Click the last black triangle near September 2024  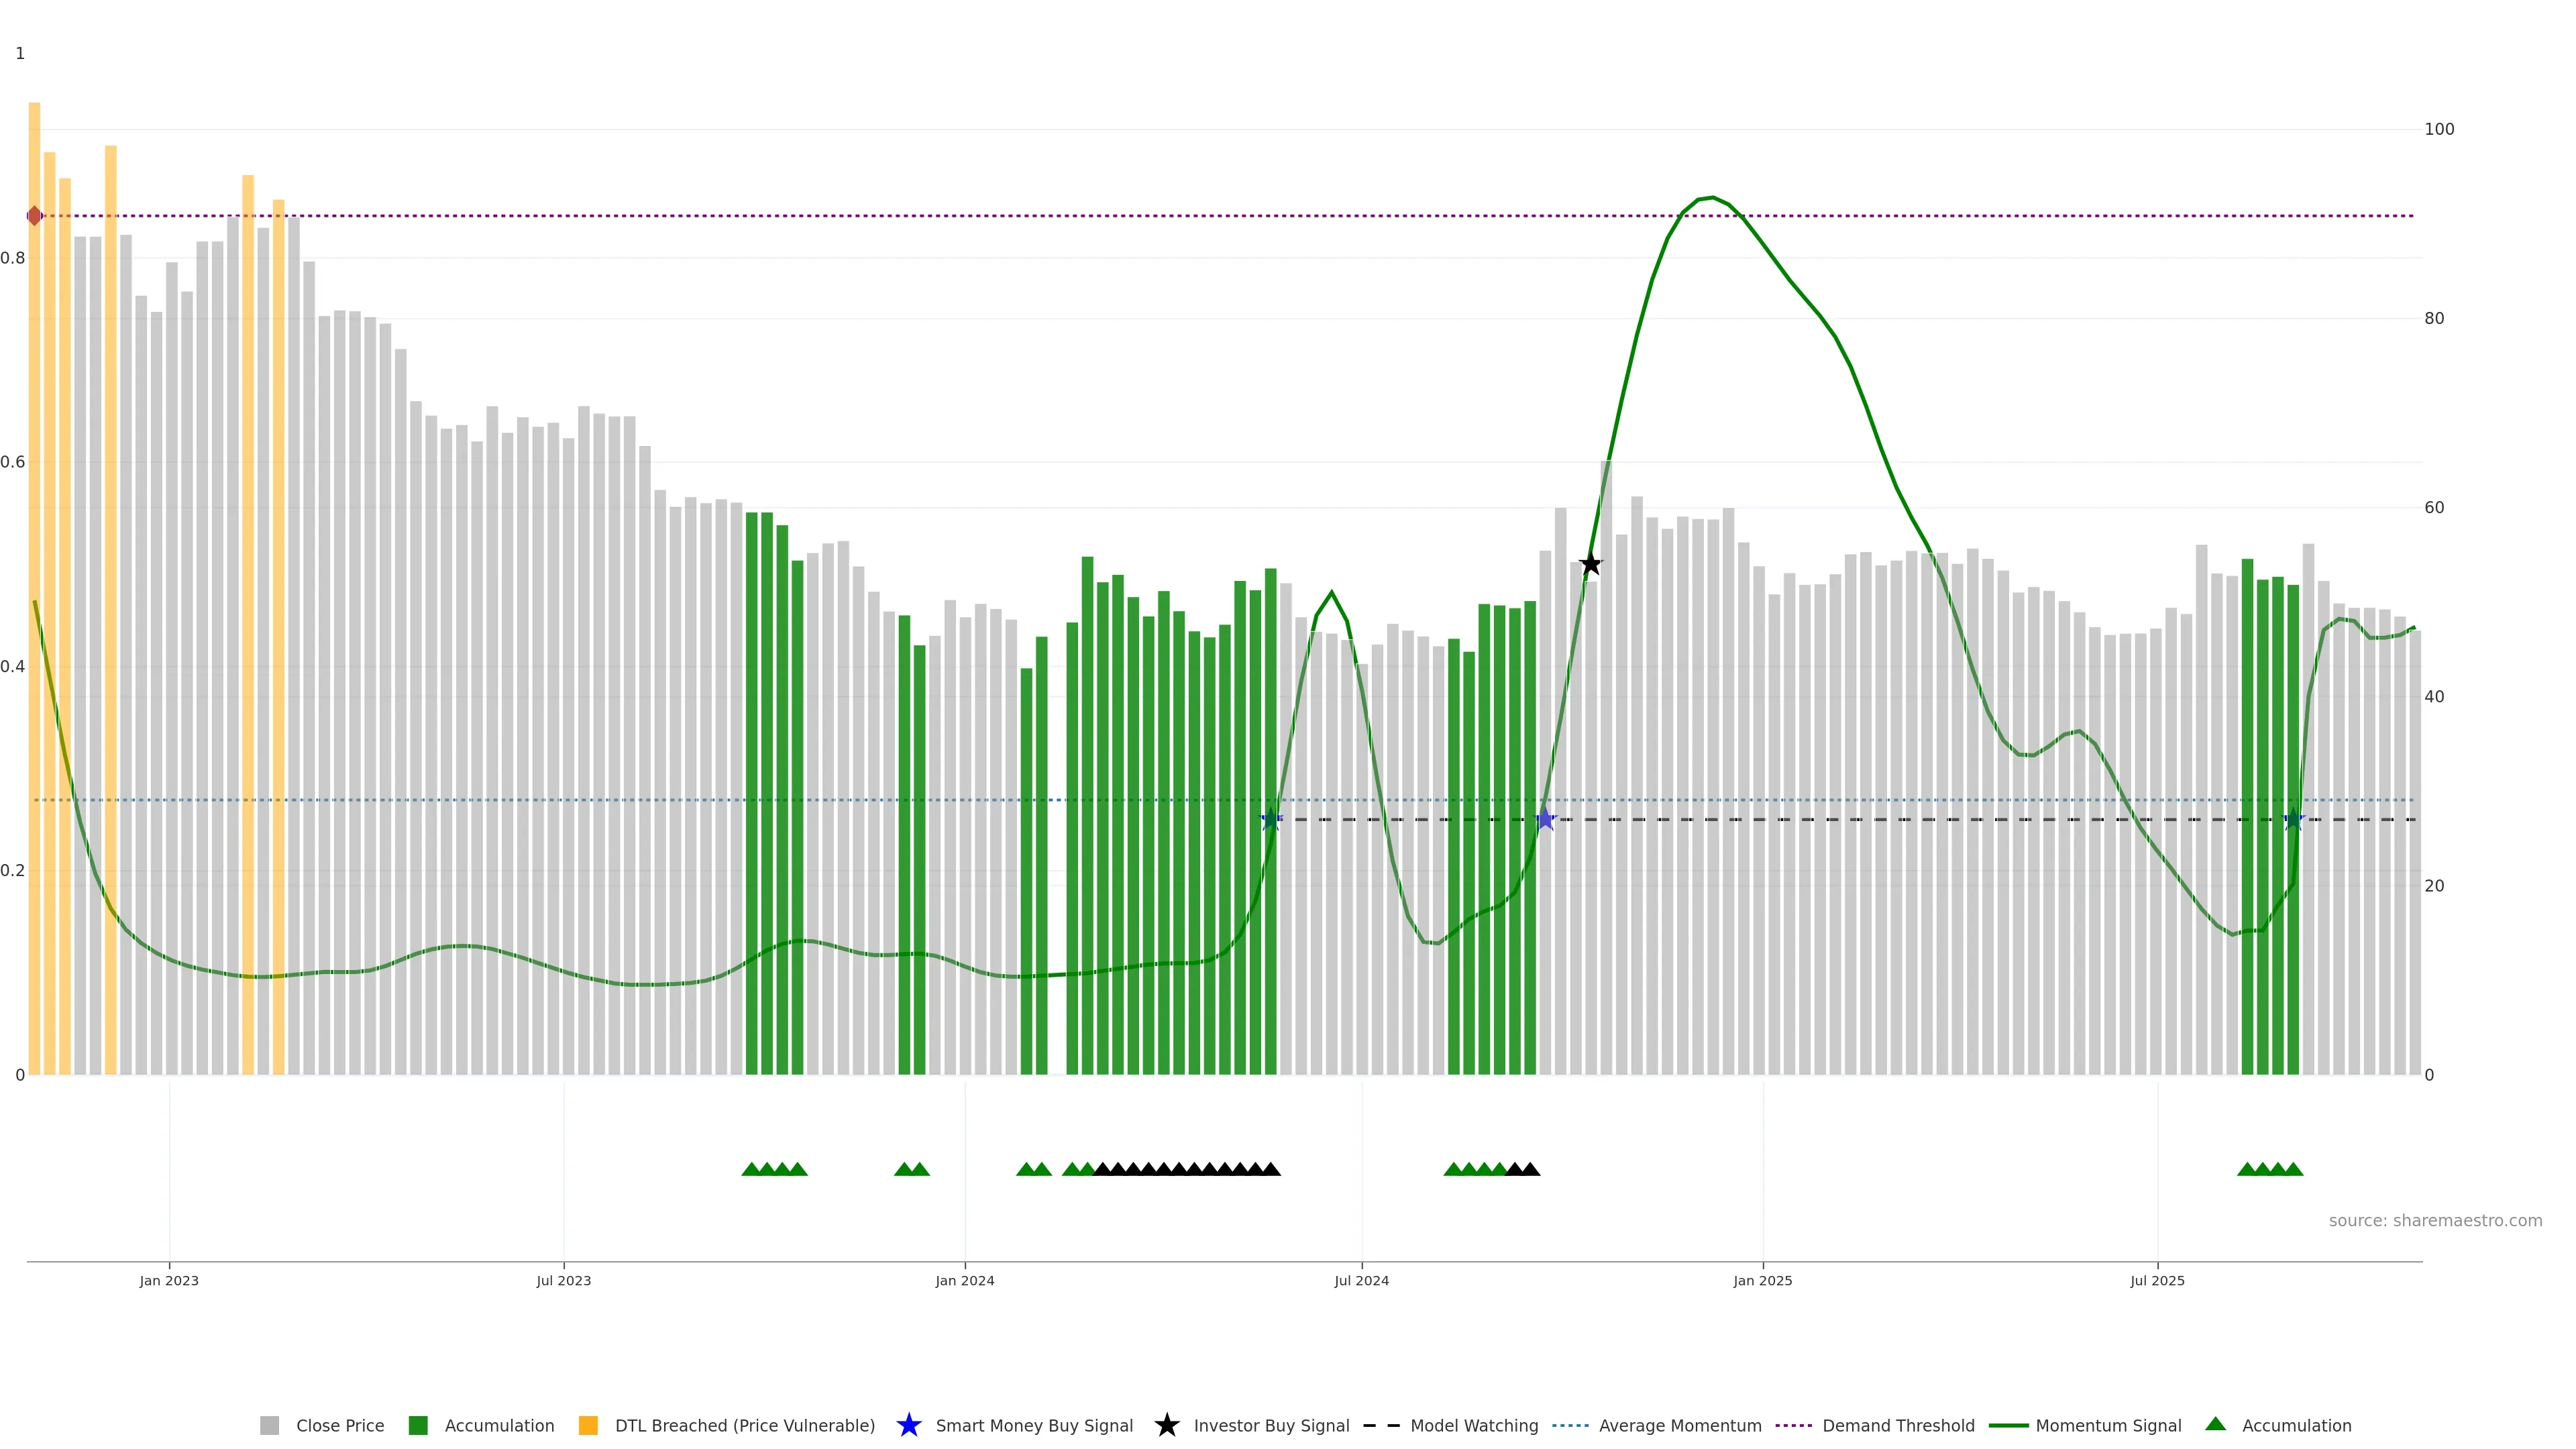[x=1530, y=1169]
